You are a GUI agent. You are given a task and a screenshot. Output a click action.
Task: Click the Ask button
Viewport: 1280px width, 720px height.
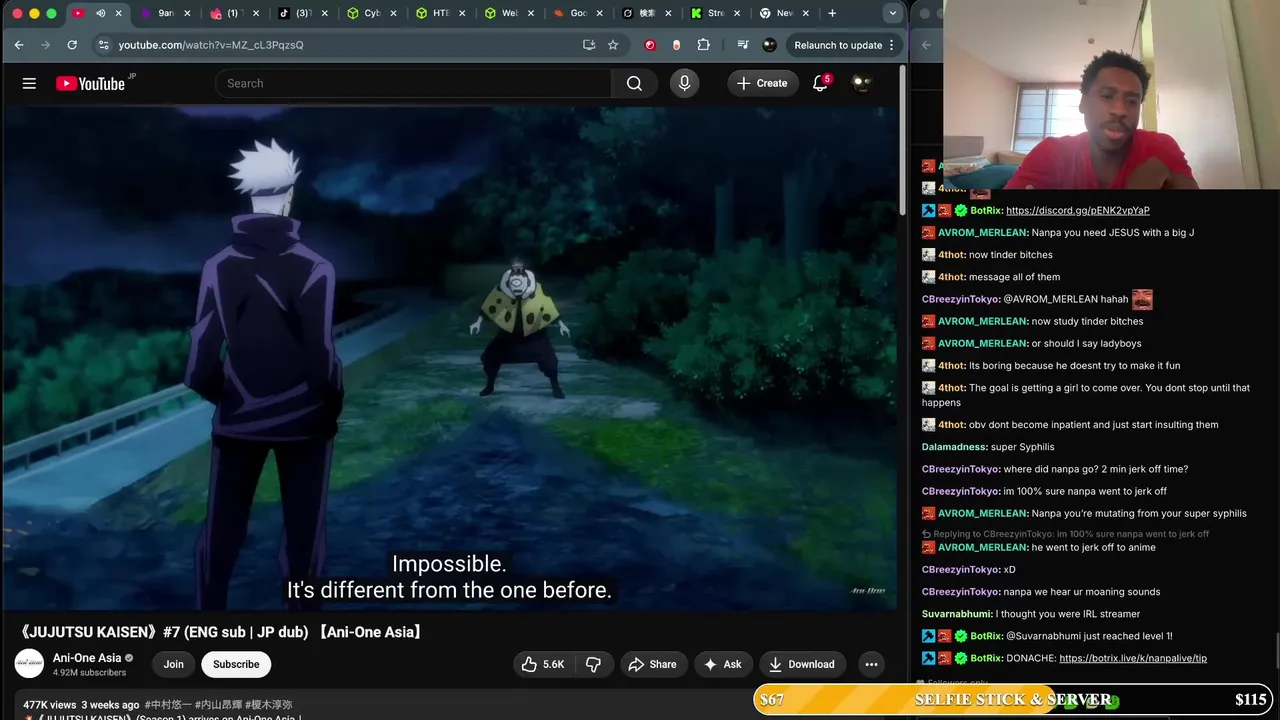[722, 664]
